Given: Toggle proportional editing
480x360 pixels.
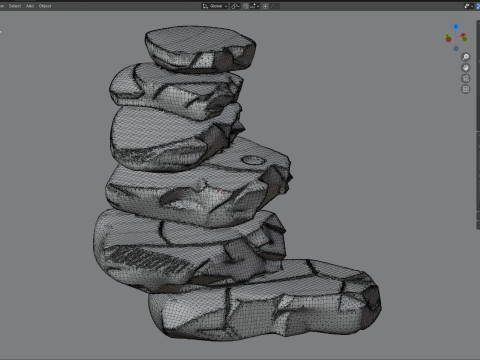Looking at the screenshot, I should pyautogui.click(x=265, y=6).
